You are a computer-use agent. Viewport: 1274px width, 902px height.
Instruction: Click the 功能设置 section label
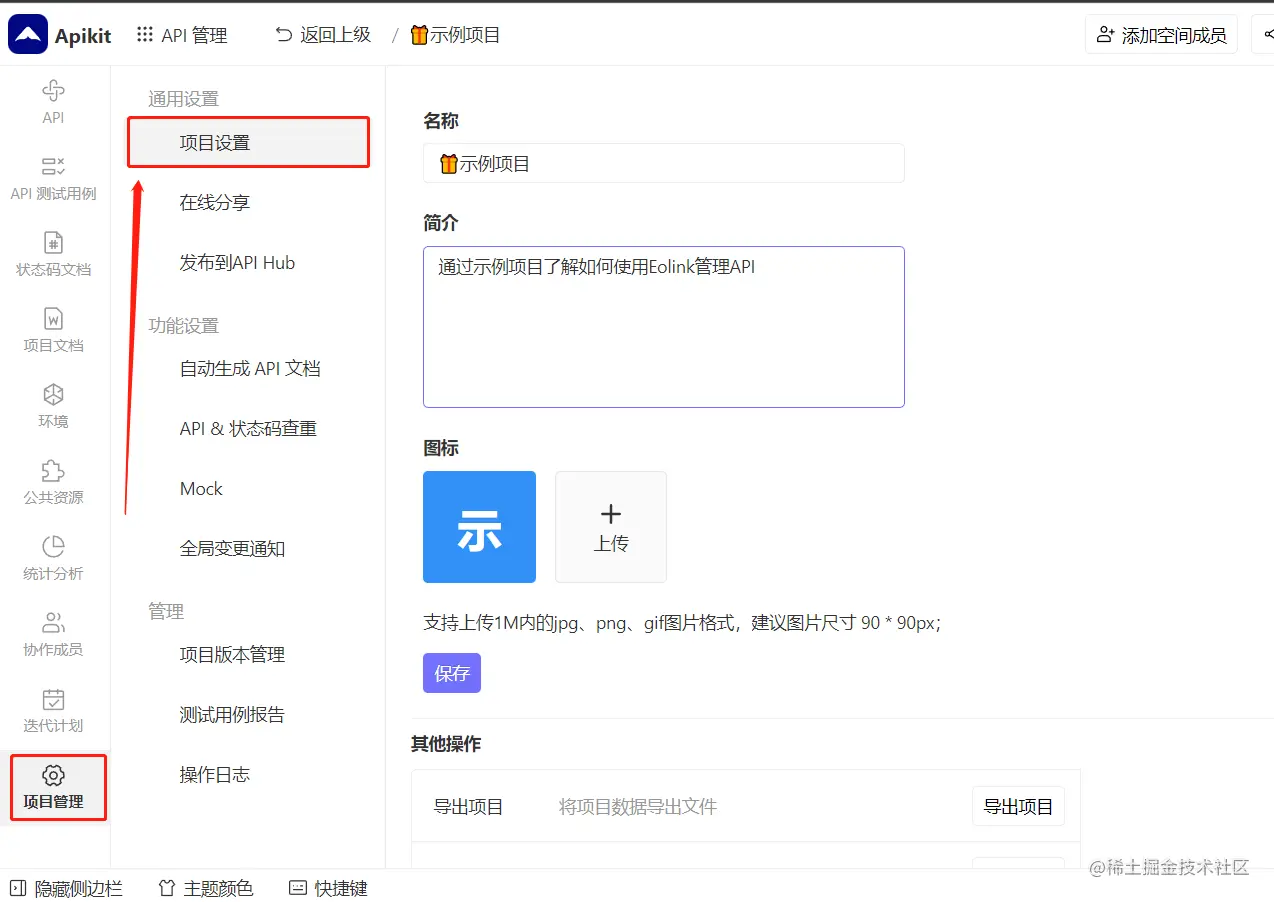pos(183,326)
